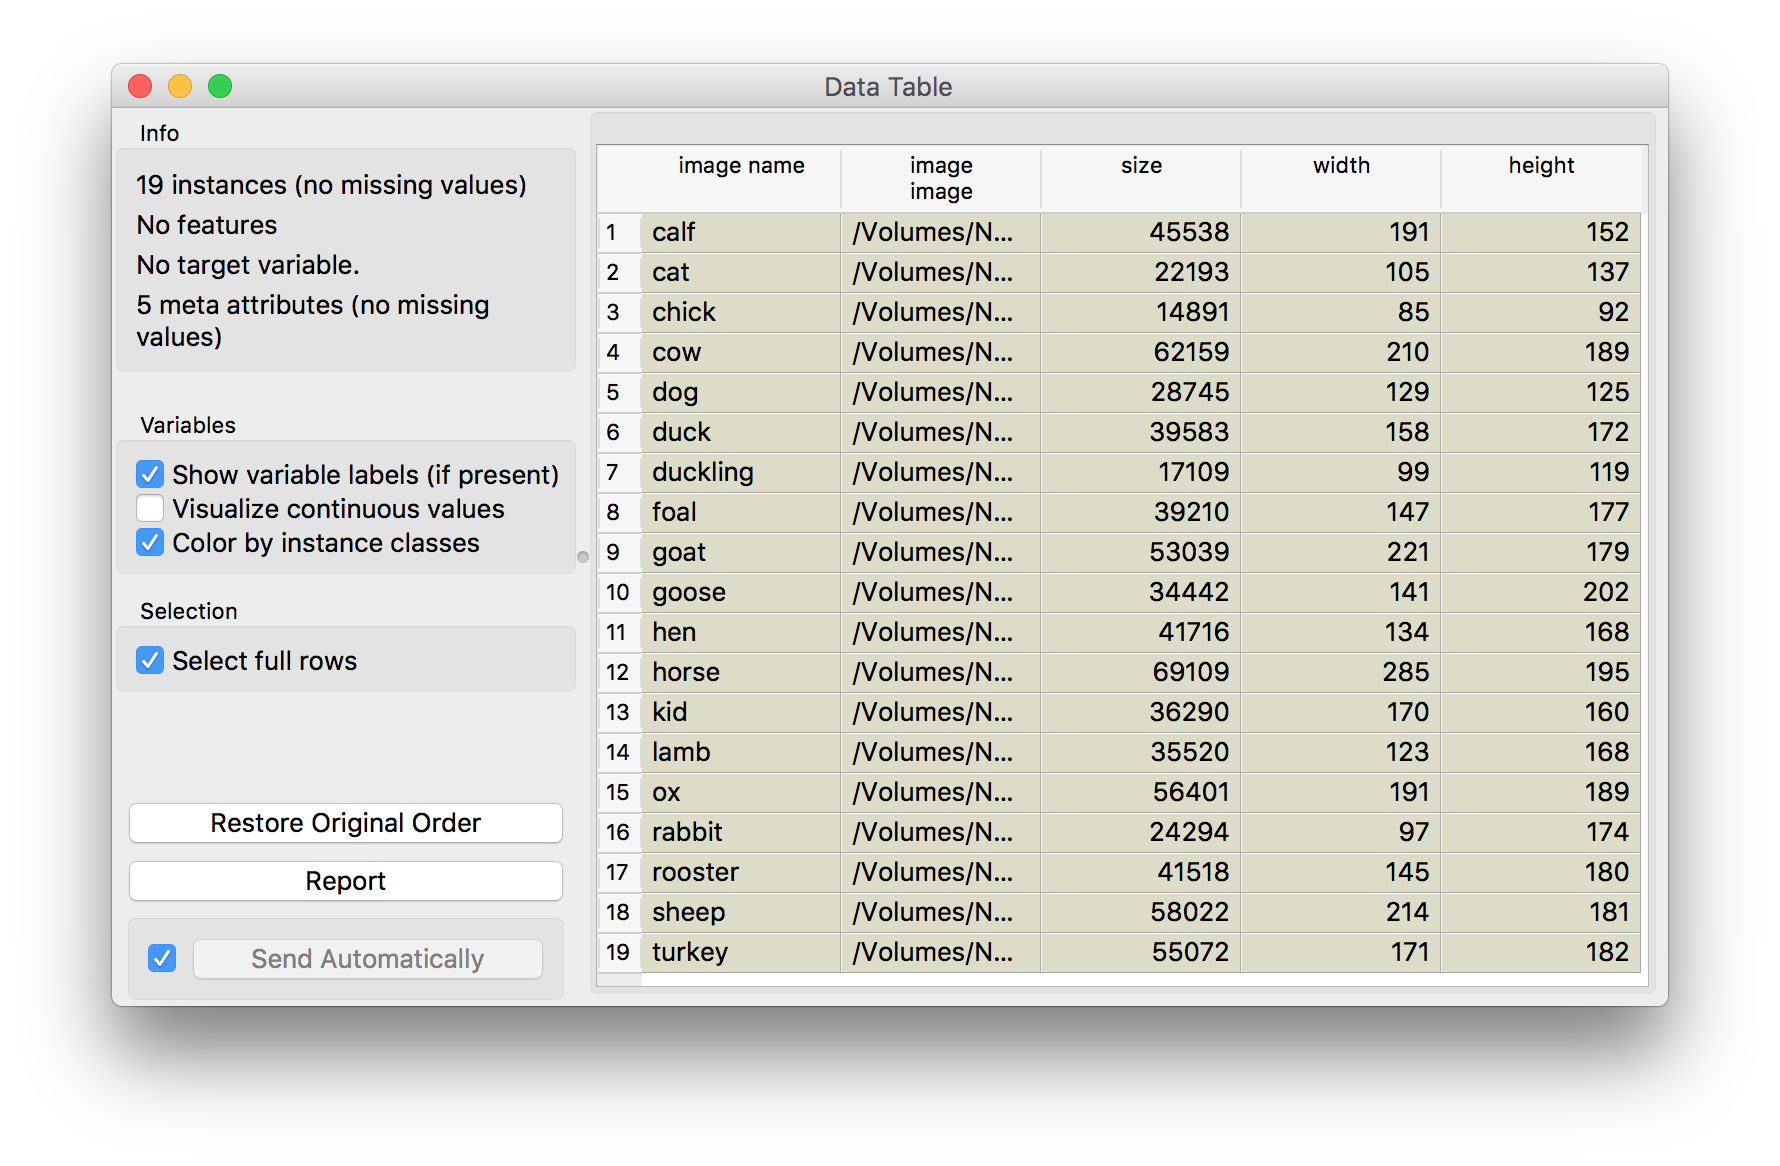The width and height of the screenshot is (1780, 1166).
Task: Enable Visualize continuous values checkbox
Action: pos(150,509)
